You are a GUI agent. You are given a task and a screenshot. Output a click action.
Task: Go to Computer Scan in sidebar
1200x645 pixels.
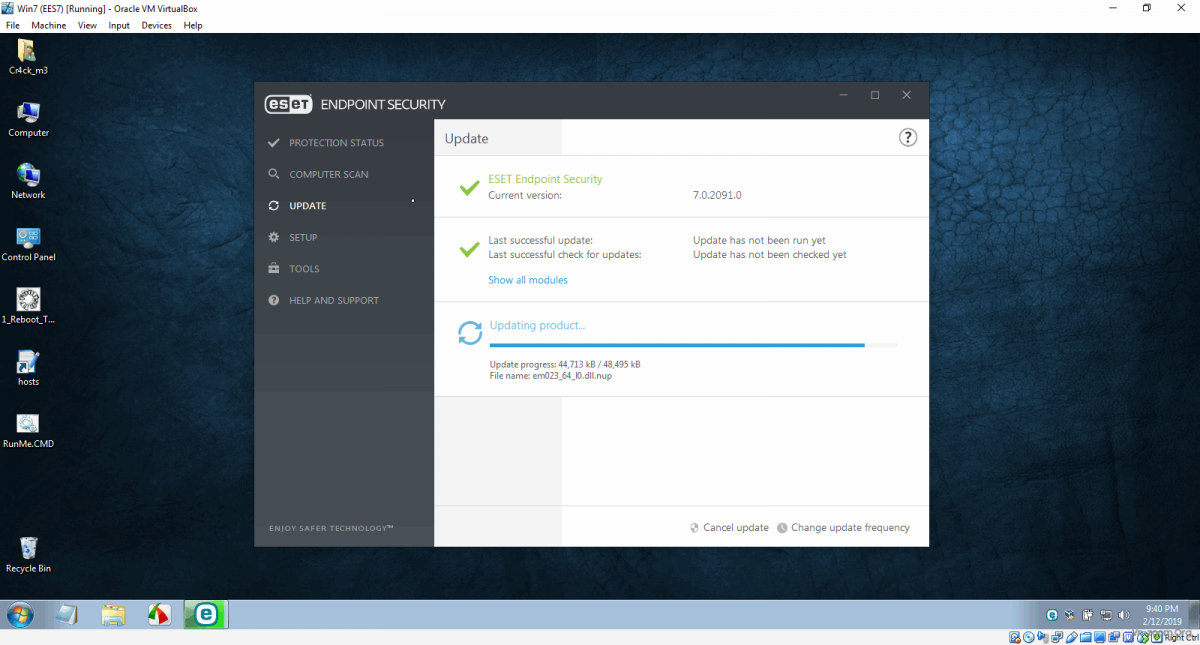click(328, 174)
